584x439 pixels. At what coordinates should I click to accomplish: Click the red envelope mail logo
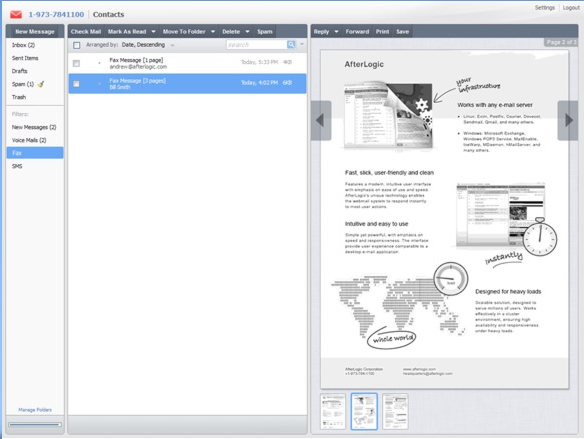point(16,14)
